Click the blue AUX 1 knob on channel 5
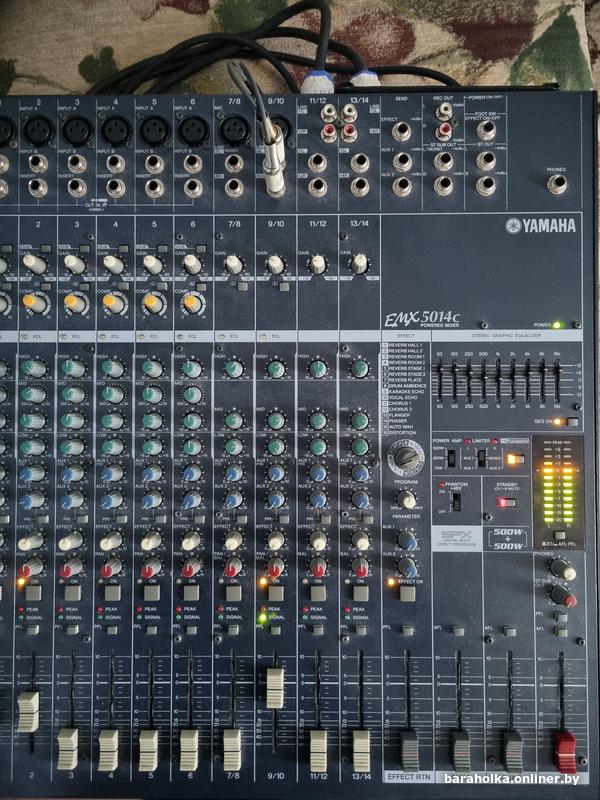The height and width of the screenshot is (800, 600). 151,473
